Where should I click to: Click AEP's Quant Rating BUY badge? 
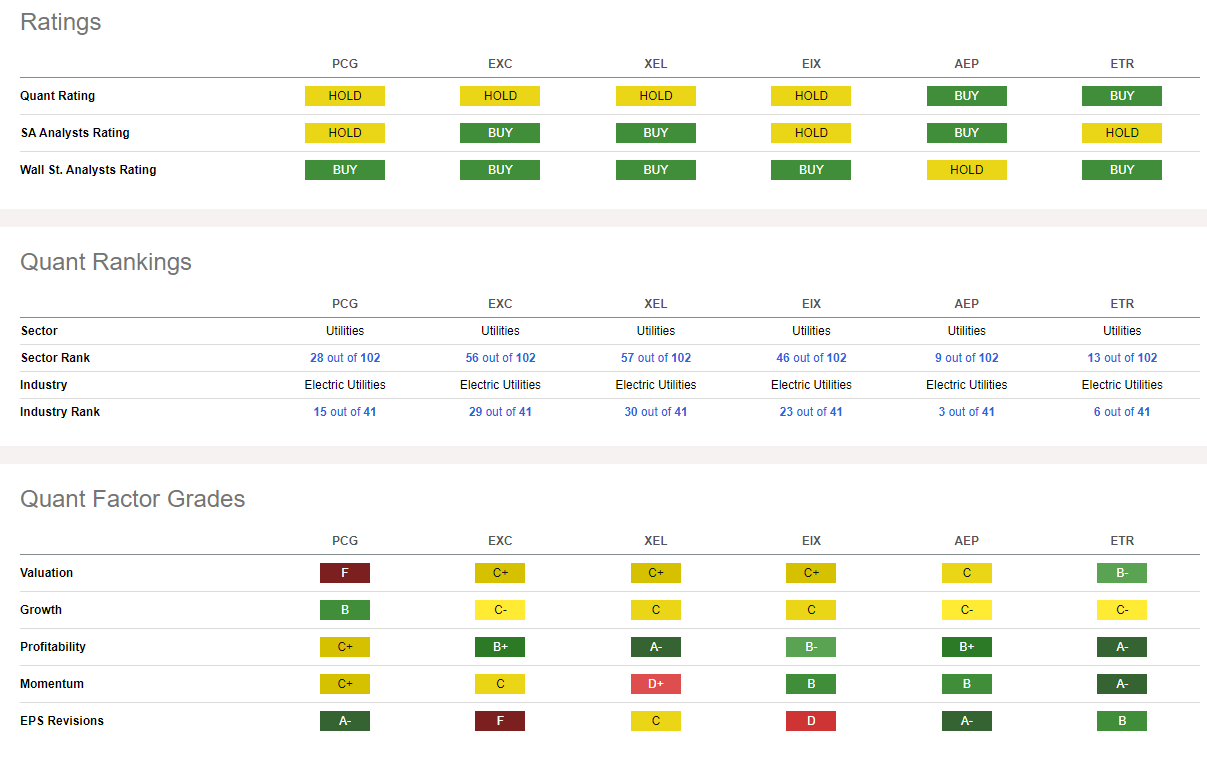coord(966,96)
